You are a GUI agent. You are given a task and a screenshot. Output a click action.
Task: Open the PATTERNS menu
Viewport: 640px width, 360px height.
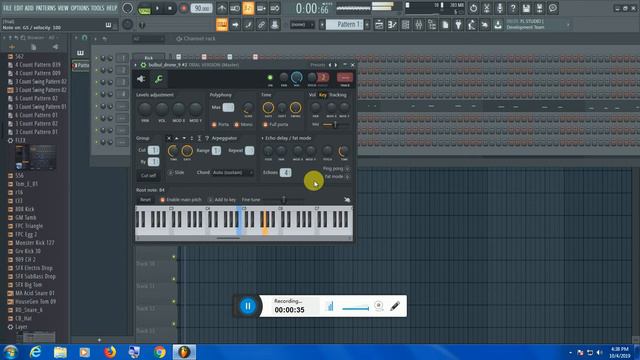[45, 8]
